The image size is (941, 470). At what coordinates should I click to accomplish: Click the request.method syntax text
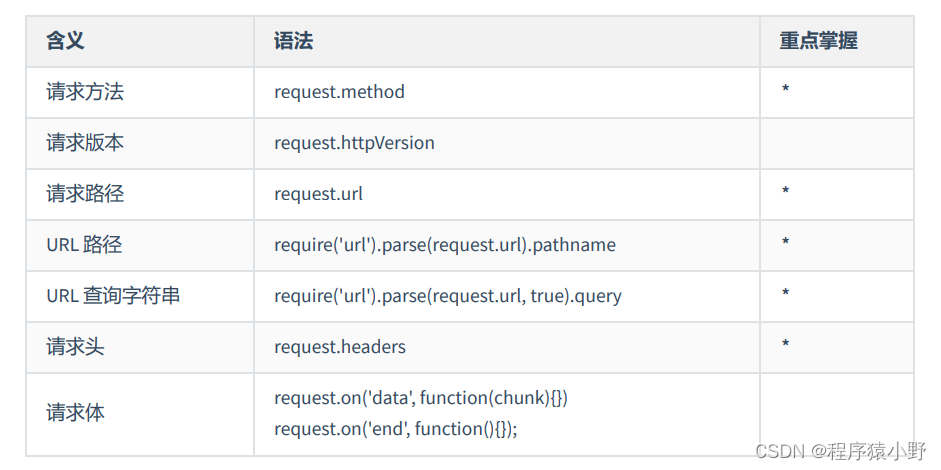pos(339,92)
